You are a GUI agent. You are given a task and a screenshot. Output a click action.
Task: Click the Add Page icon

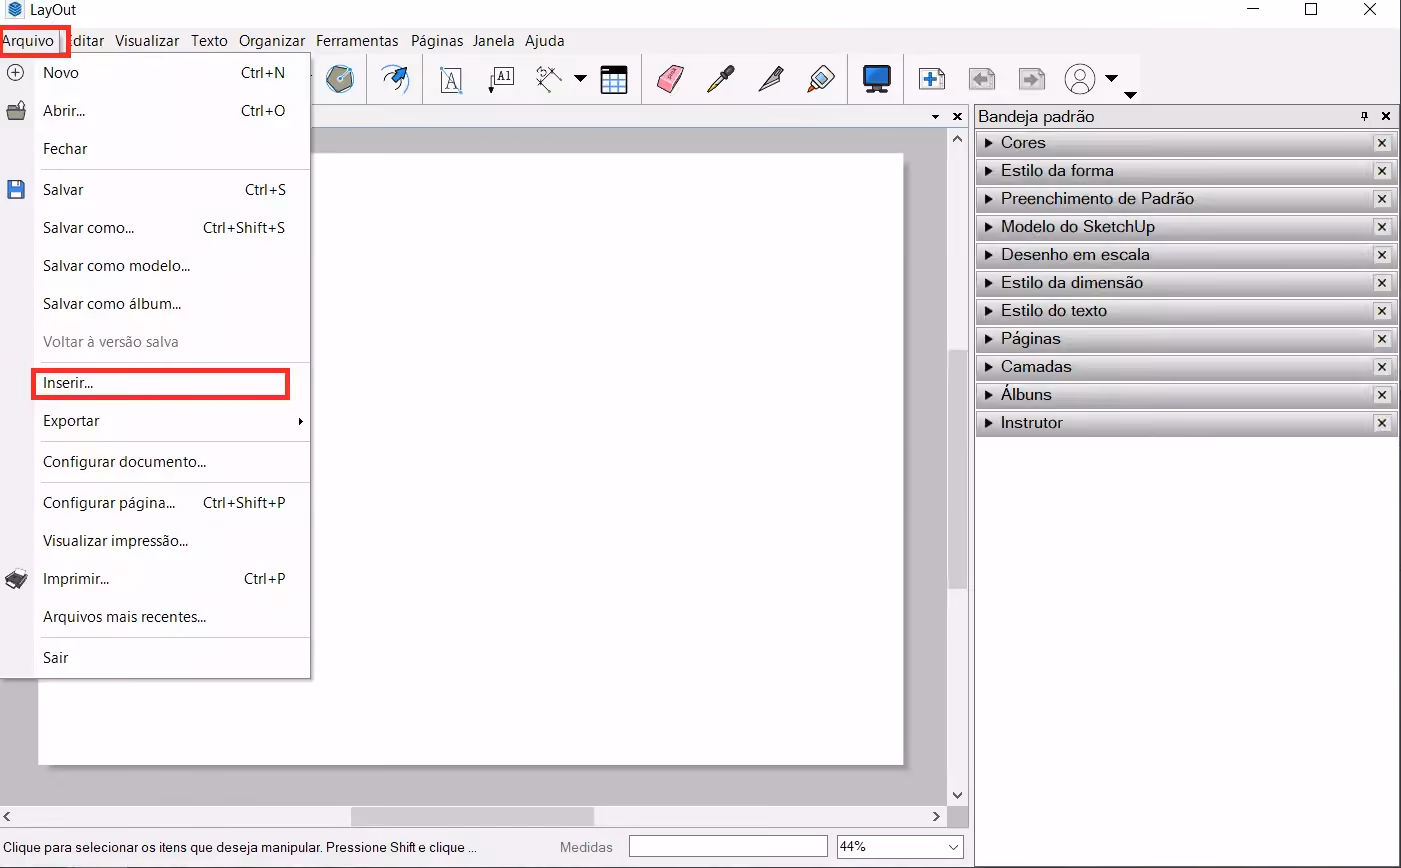tap(932, 79)
